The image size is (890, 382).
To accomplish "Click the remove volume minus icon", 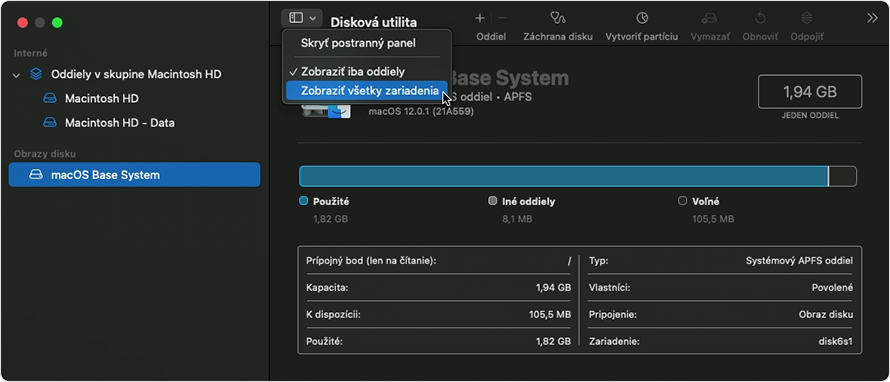I will point(502,18).
